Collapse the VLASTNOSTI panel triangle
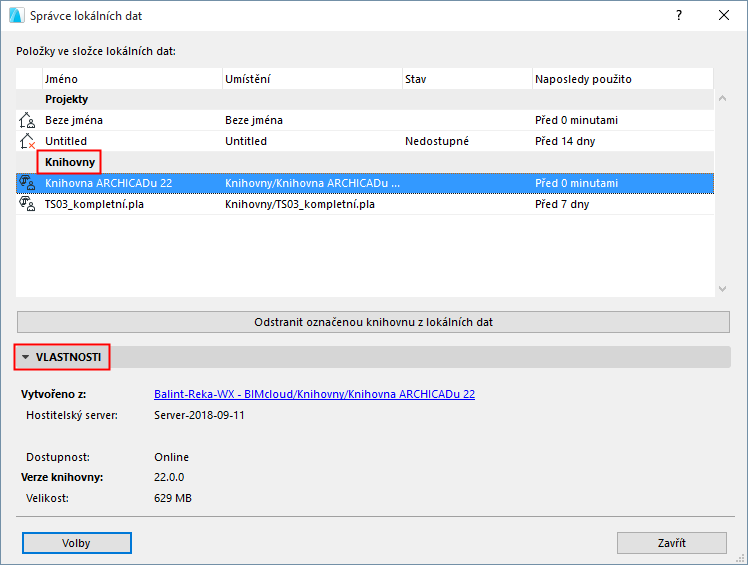 25,357
